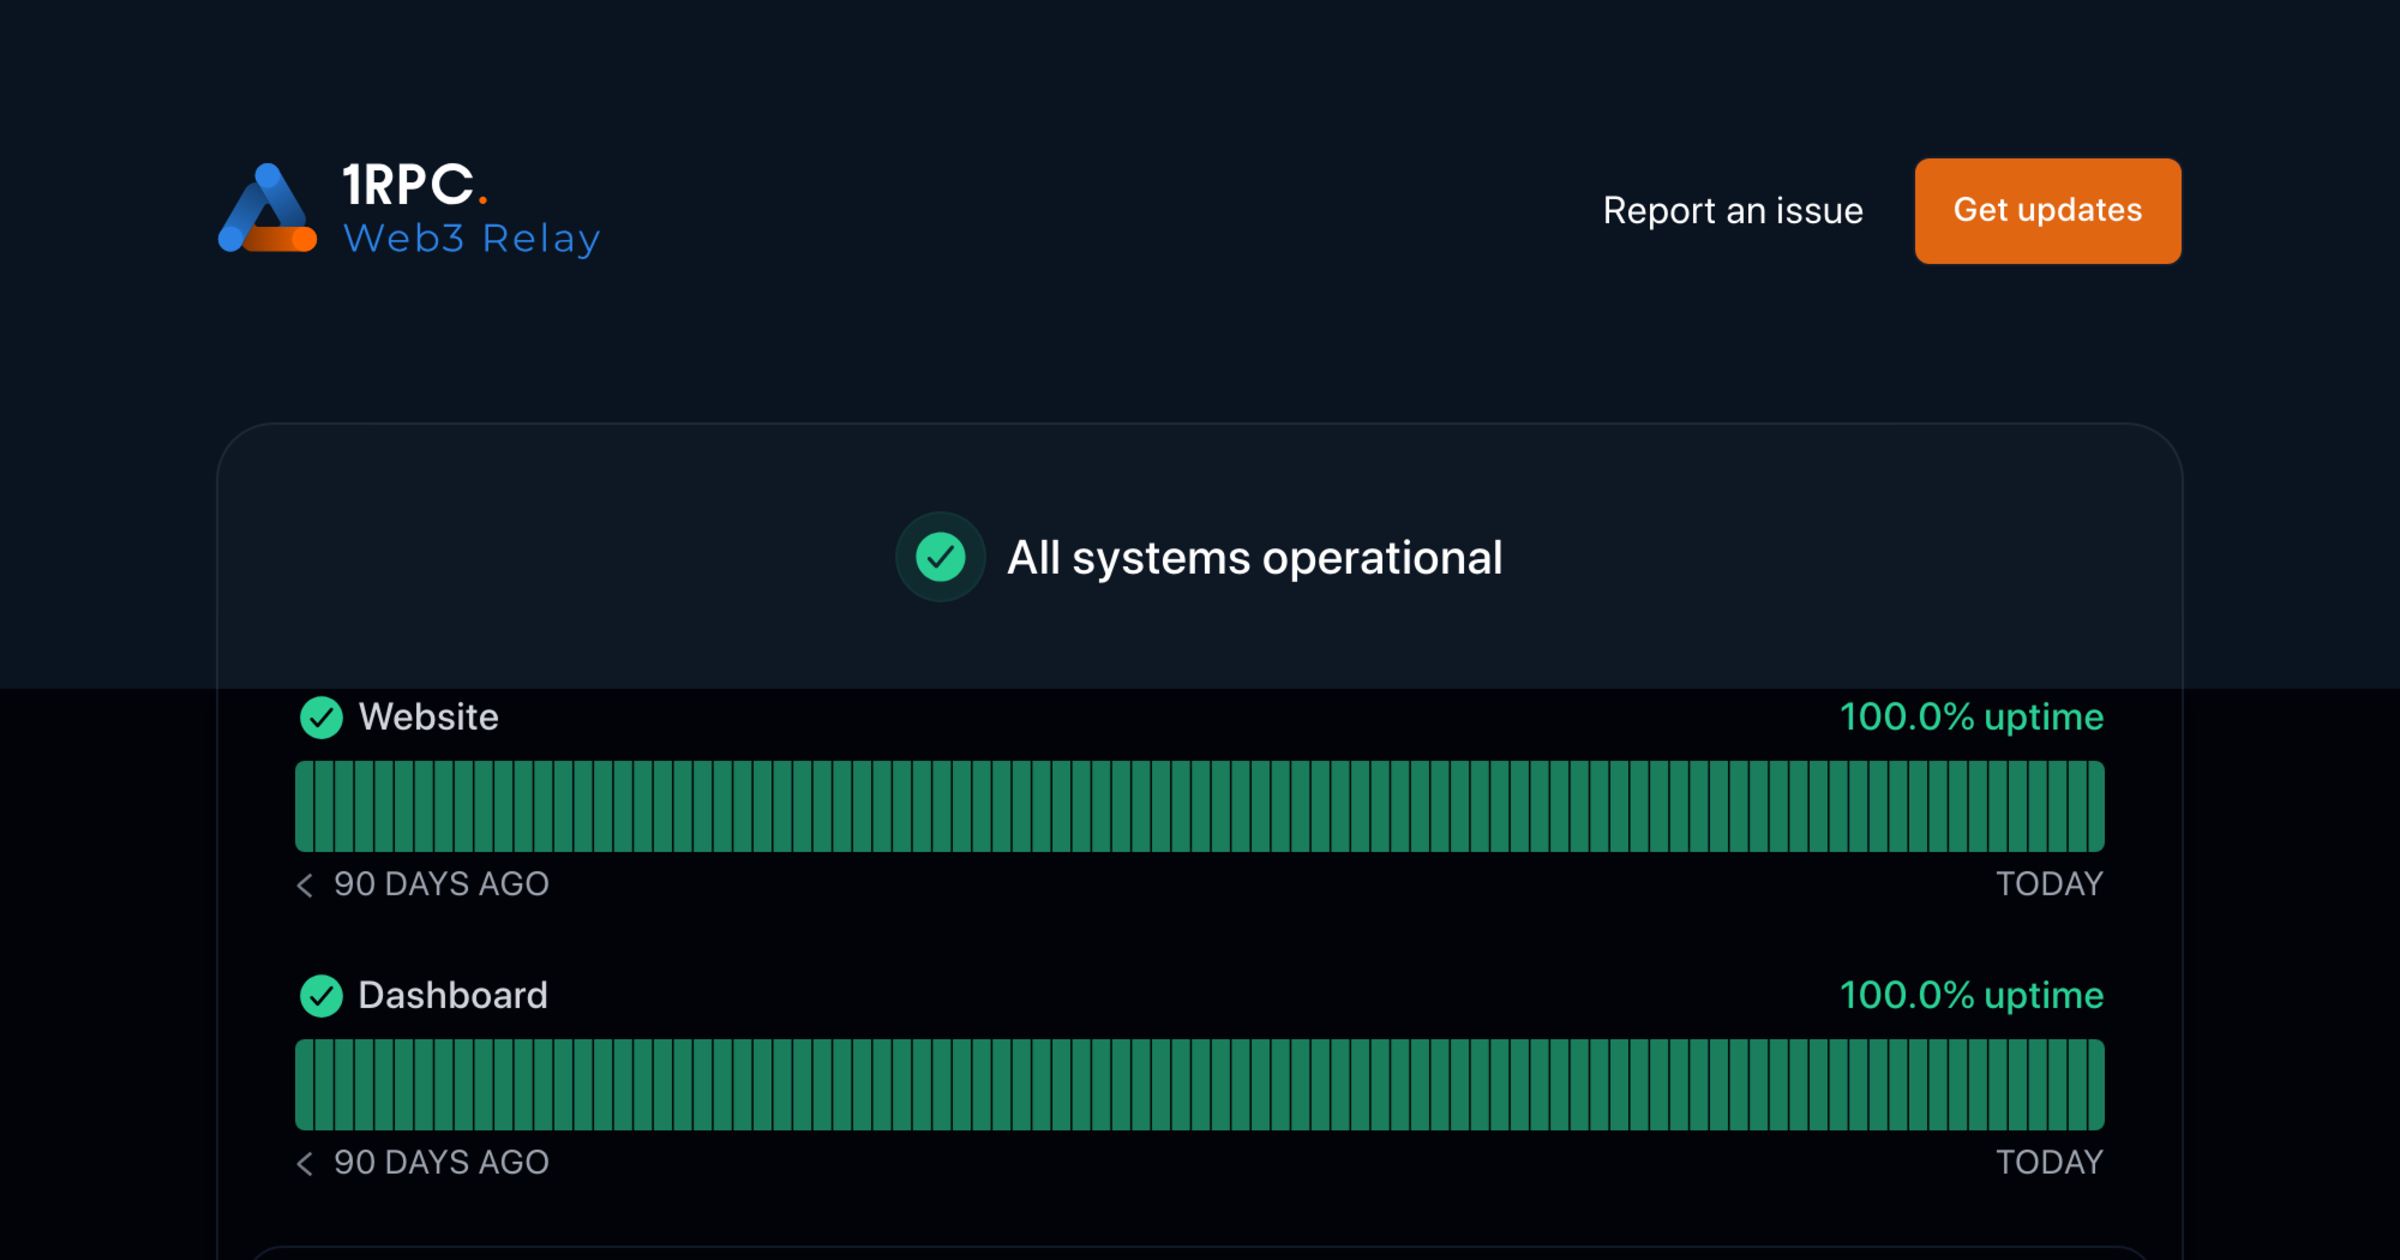
Task: Click the 1RPC triangle logo icon
Action: pos(268,208)
